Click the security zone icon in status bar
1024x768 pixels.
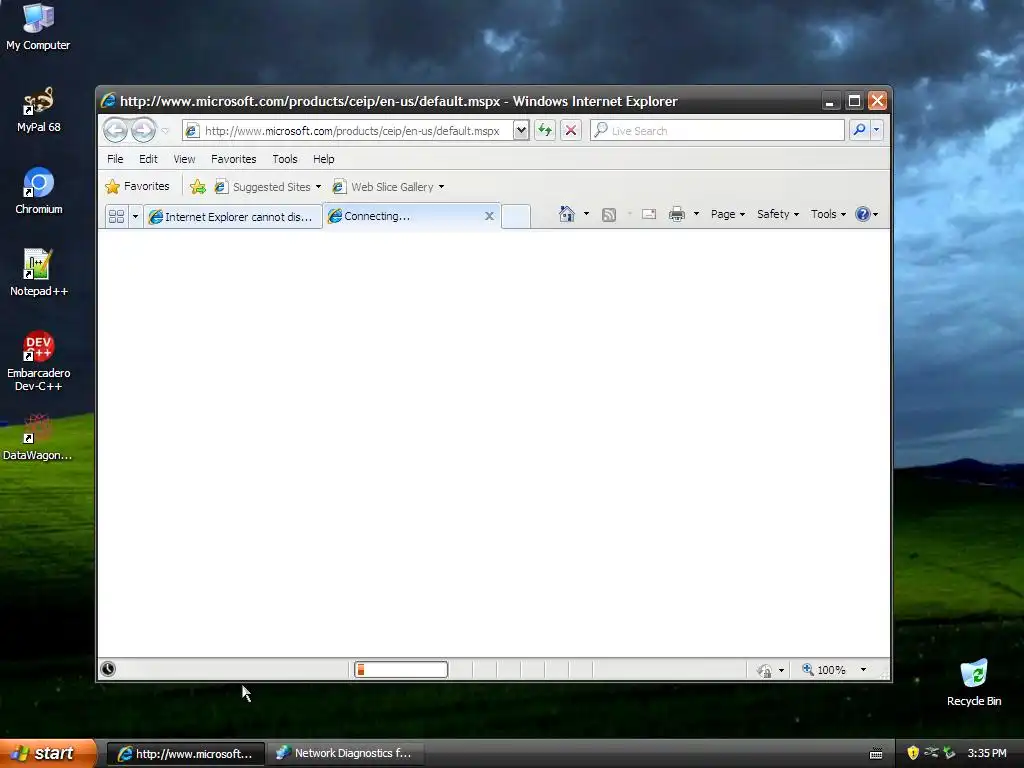pos(764,670)
